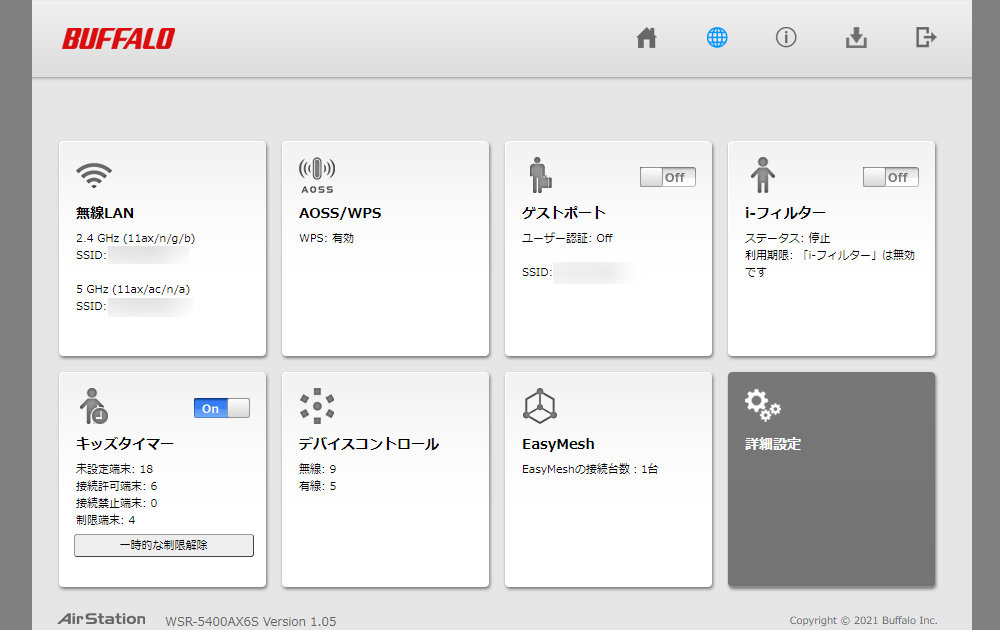Click the WSR-5400AX6S Version 1.05 text
Screen dimensions: 1000x630
click(x=251, y=621)
